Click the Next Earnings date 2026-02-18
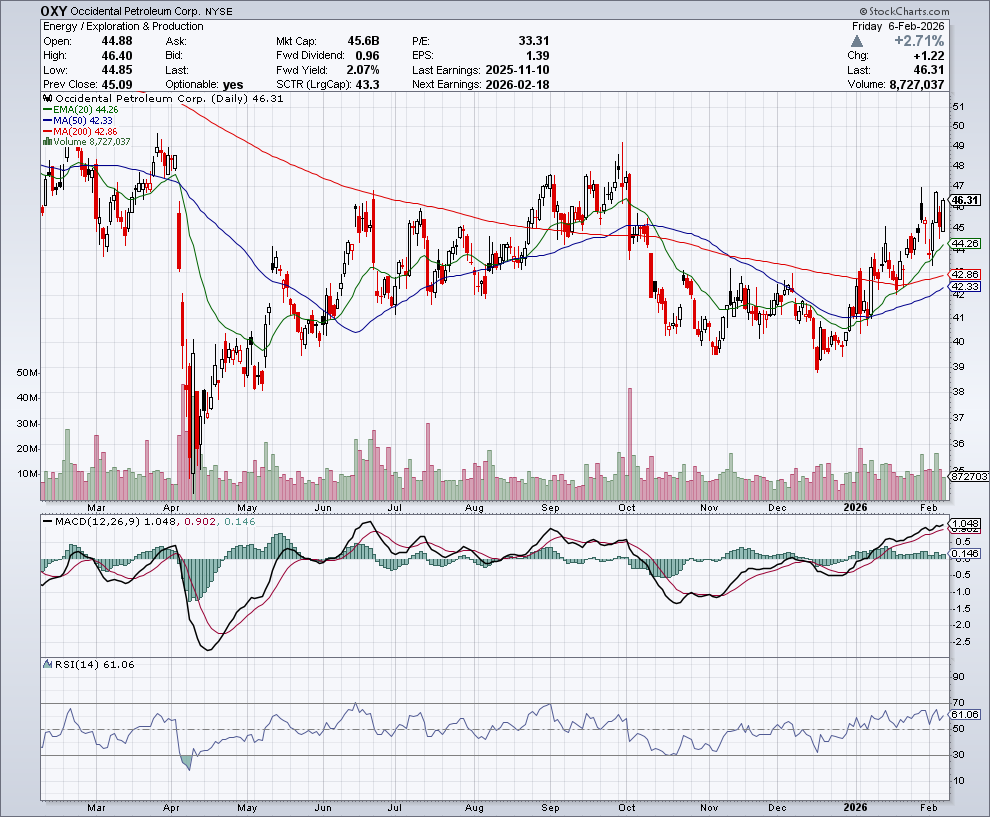Viewport: 990px width, 817px height. 517,85
